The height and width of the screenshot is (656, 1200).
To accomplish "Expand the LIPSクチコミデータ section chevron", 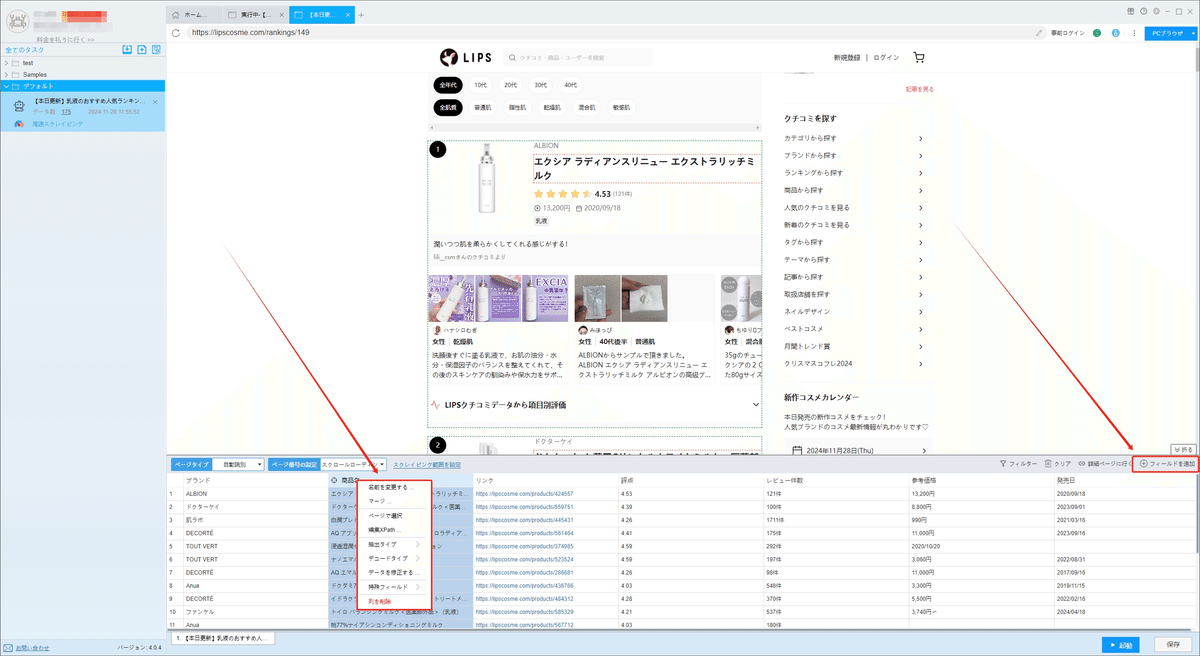I will coord(755,405).
